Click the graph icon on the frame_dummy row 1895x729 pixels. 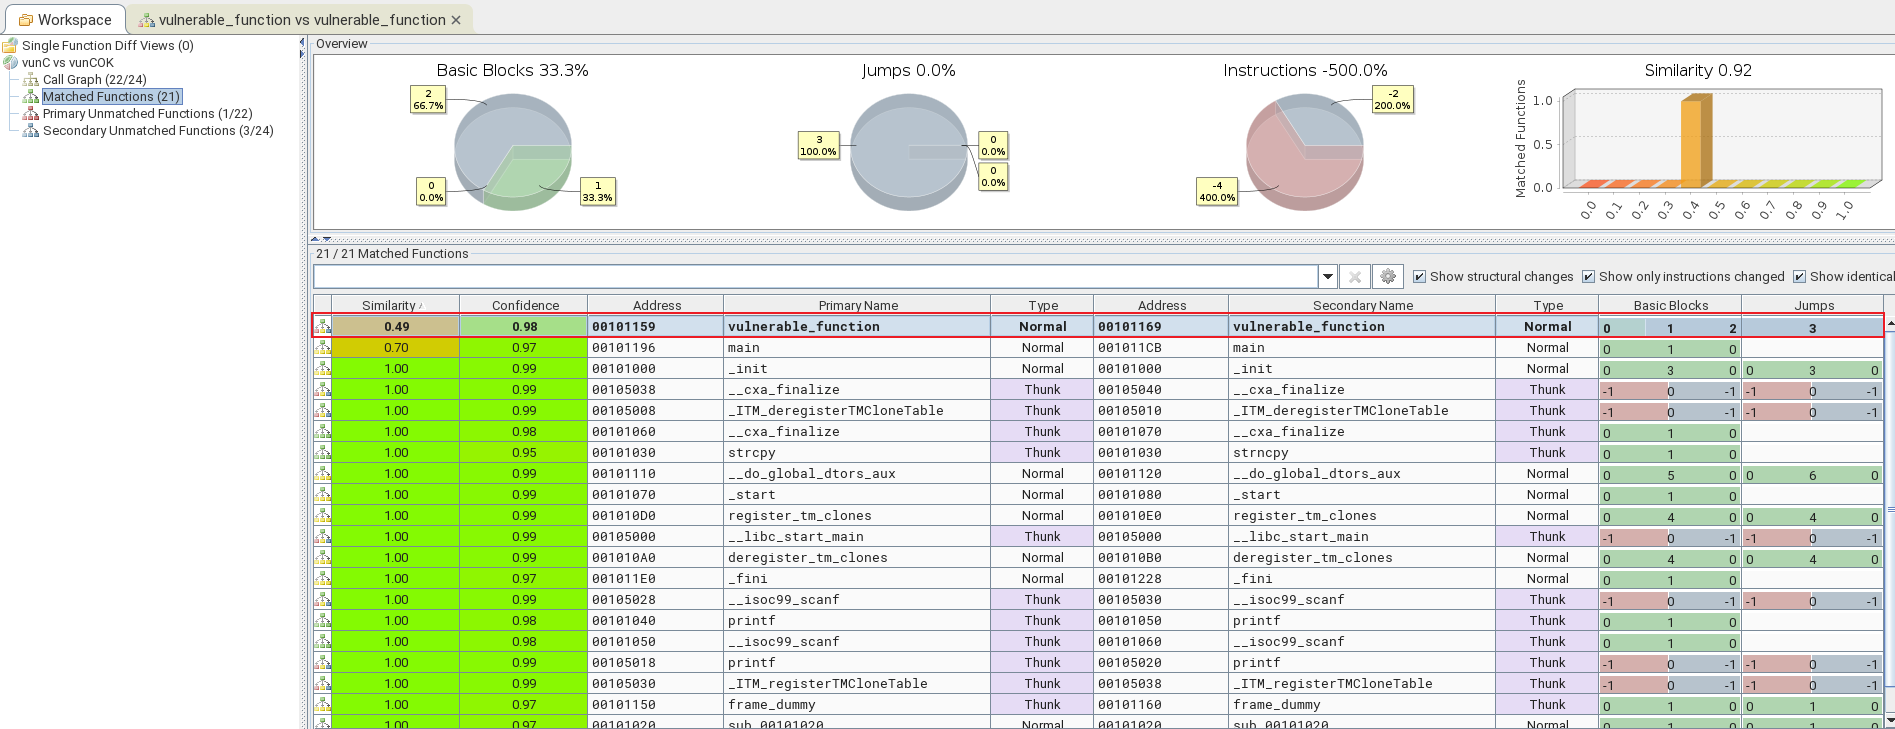[322, 705]
